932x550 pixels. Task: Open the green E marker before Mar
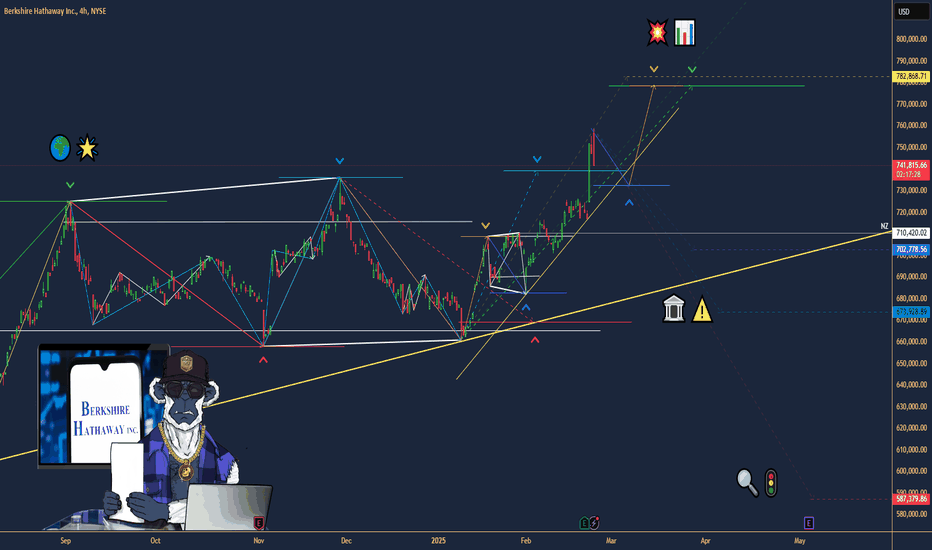pos(584,523)
